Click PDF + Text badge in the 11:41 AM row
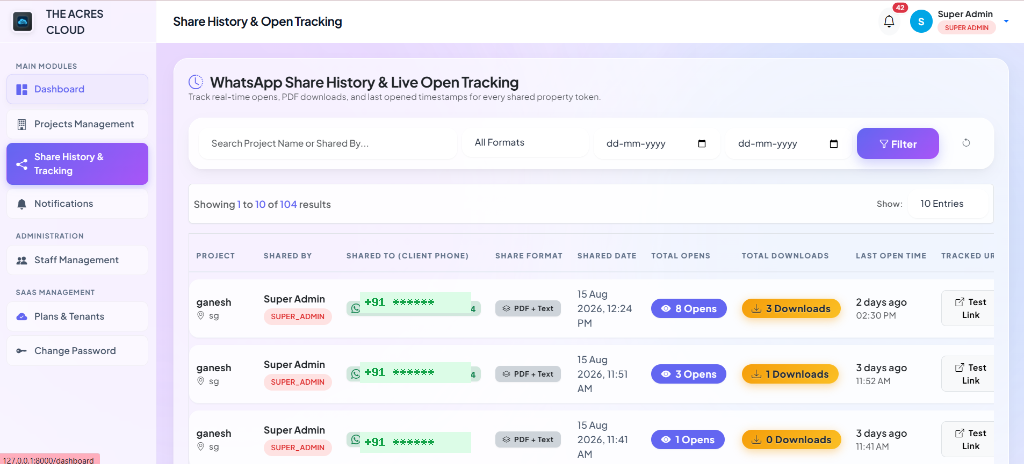Viewport: 1024px width, 464px height. coord(528,439)
